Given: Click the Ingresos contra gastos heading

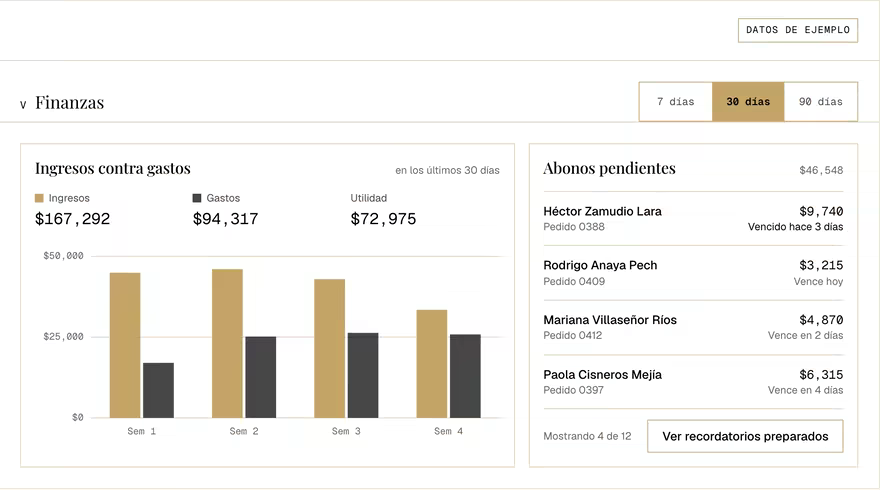Looking at the screenshot, I should click(113, 168).
